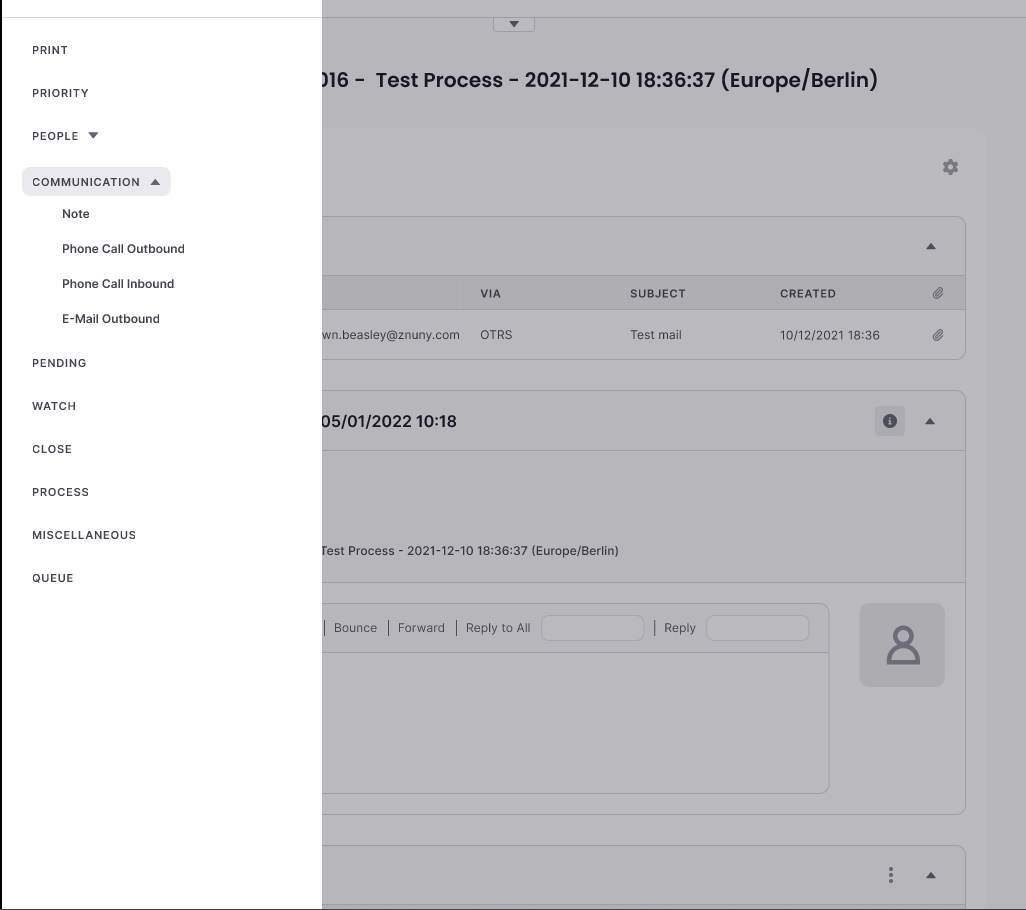The width and height of the screenshot is (1026, 910).
Task: Open the Pending menu item
Action: click(x=59, y=363)
